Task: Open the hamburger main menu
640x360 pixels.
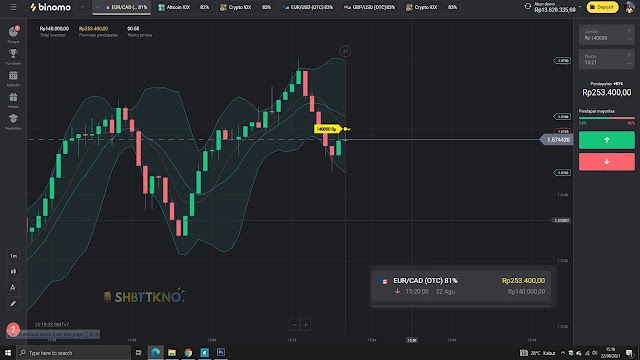Action: [x=13, y=7]
